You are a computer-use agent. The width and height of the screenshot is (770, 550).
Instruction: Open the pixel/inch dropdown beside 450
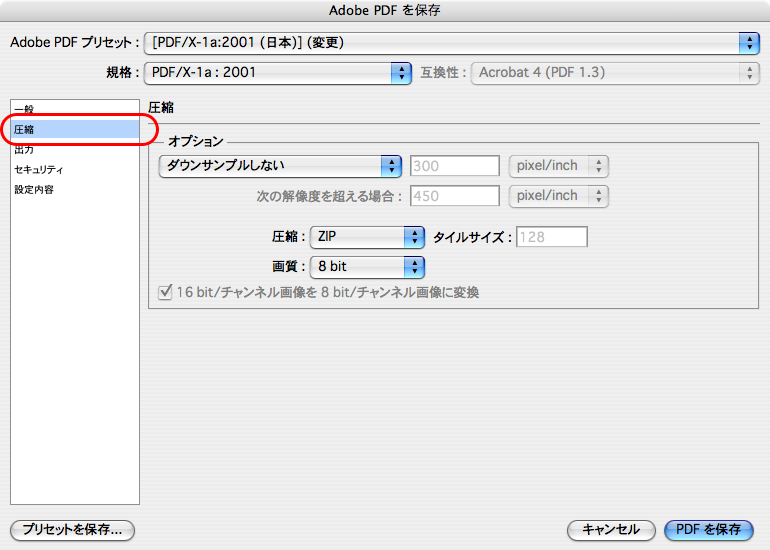pos(559,196)
